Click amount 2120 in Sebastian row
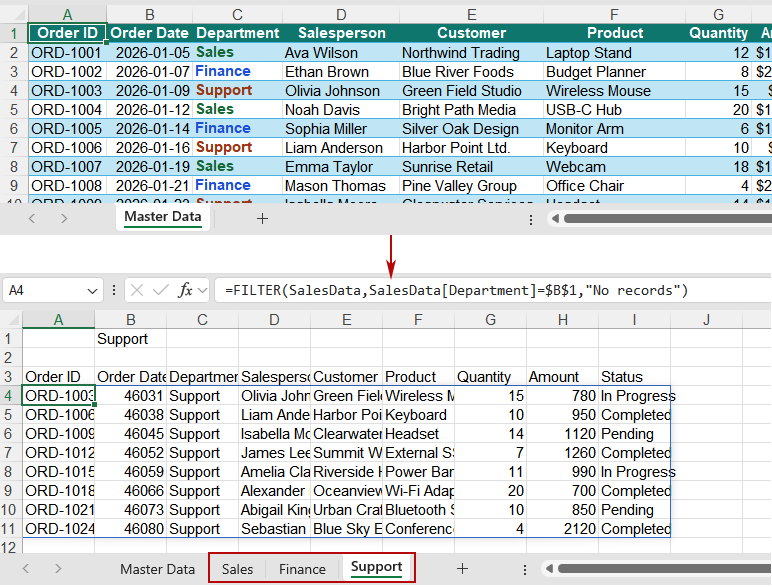Image resolution: width=772 pixels, height=587 pixels. pyautogui.click(x=562, y=529)
